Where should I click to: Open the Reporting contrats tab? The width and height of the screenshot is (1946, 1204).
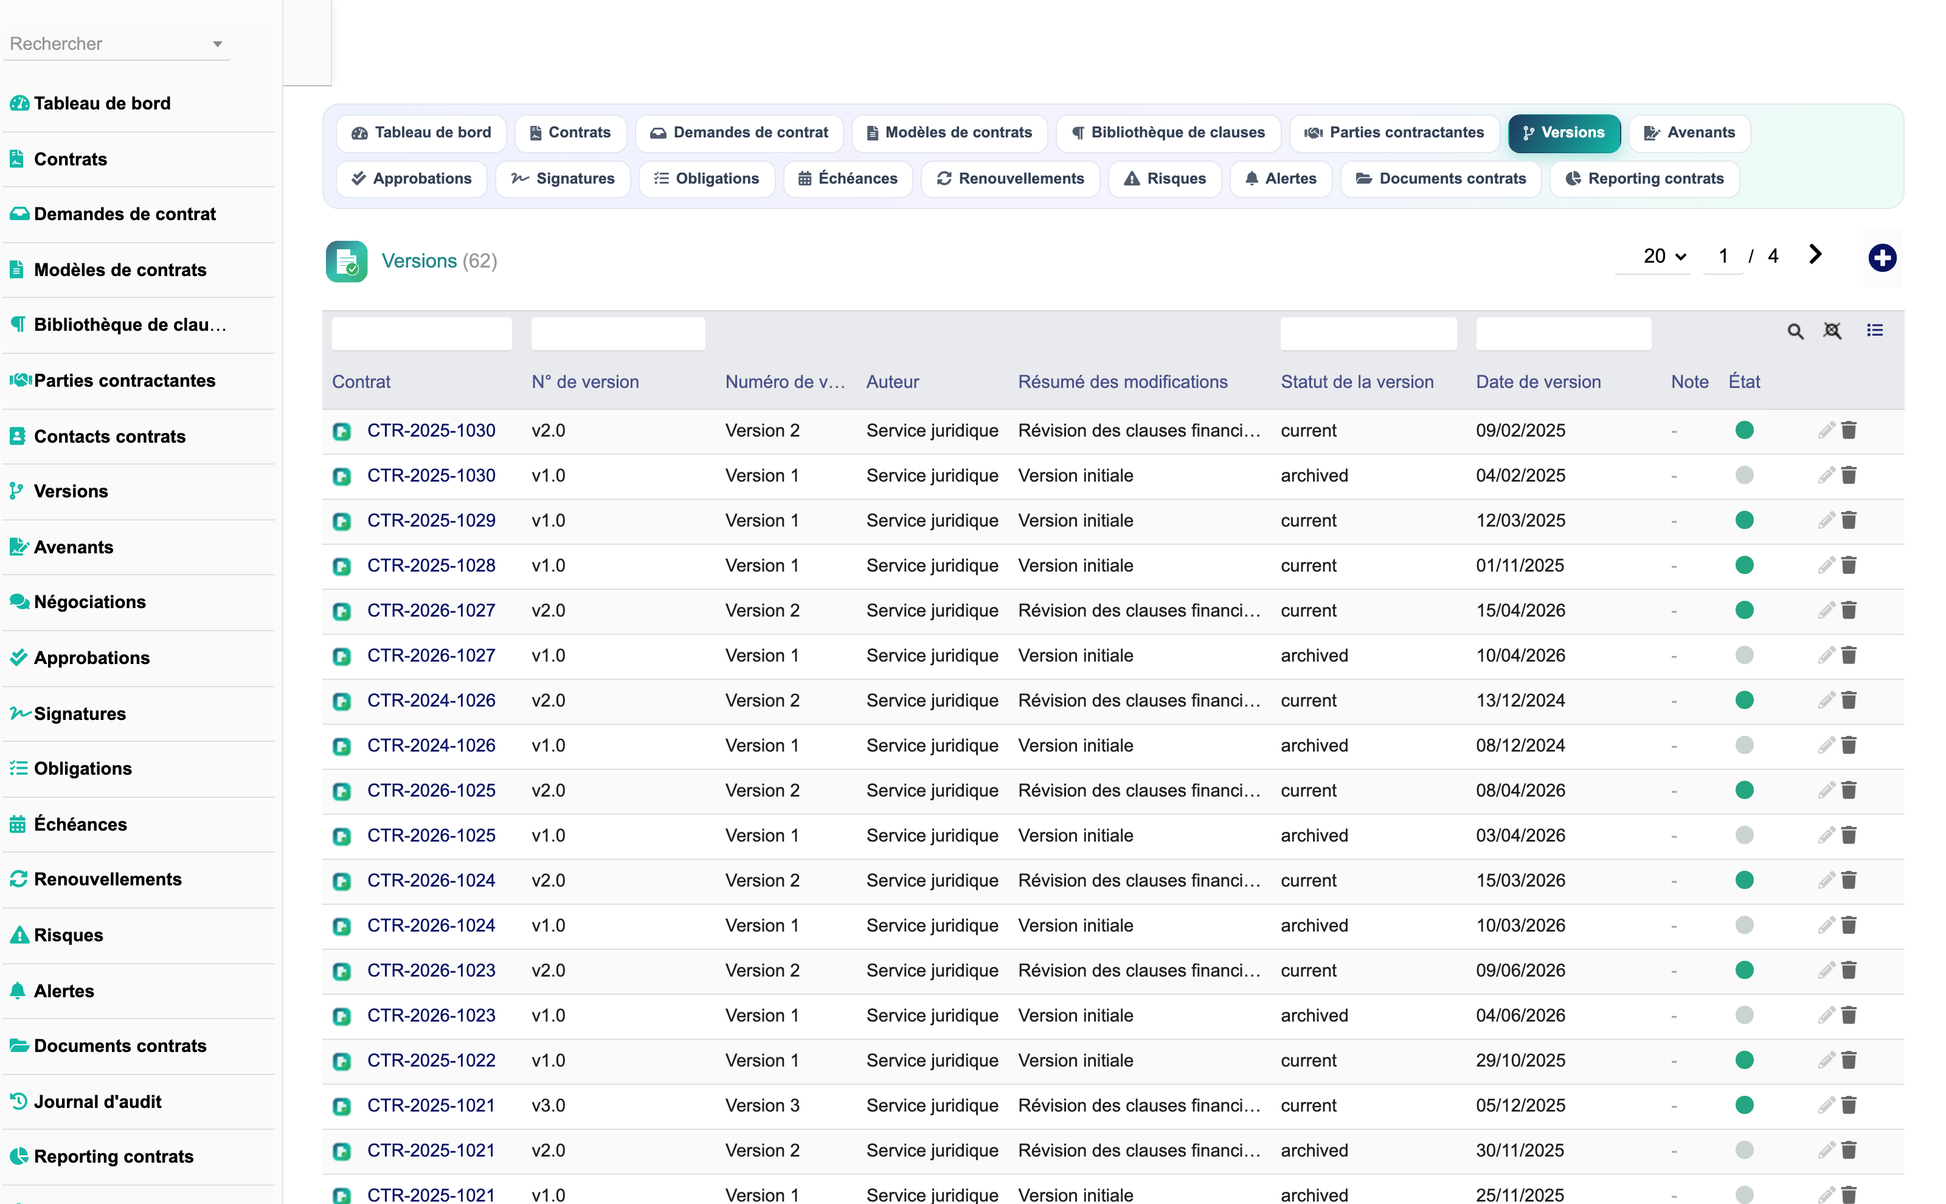[x=1644, y=178]
